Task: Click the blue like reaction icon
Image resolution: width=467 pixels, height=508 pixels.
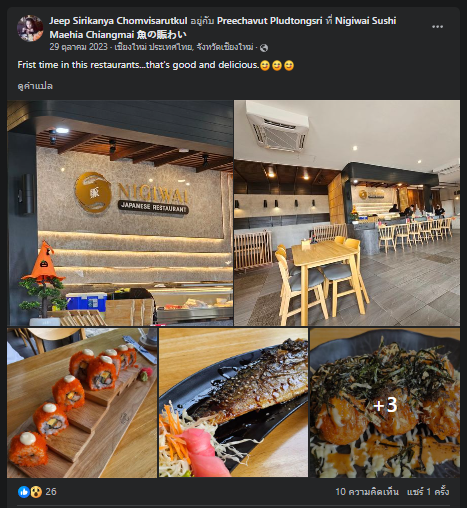Action: coord(24,492)
